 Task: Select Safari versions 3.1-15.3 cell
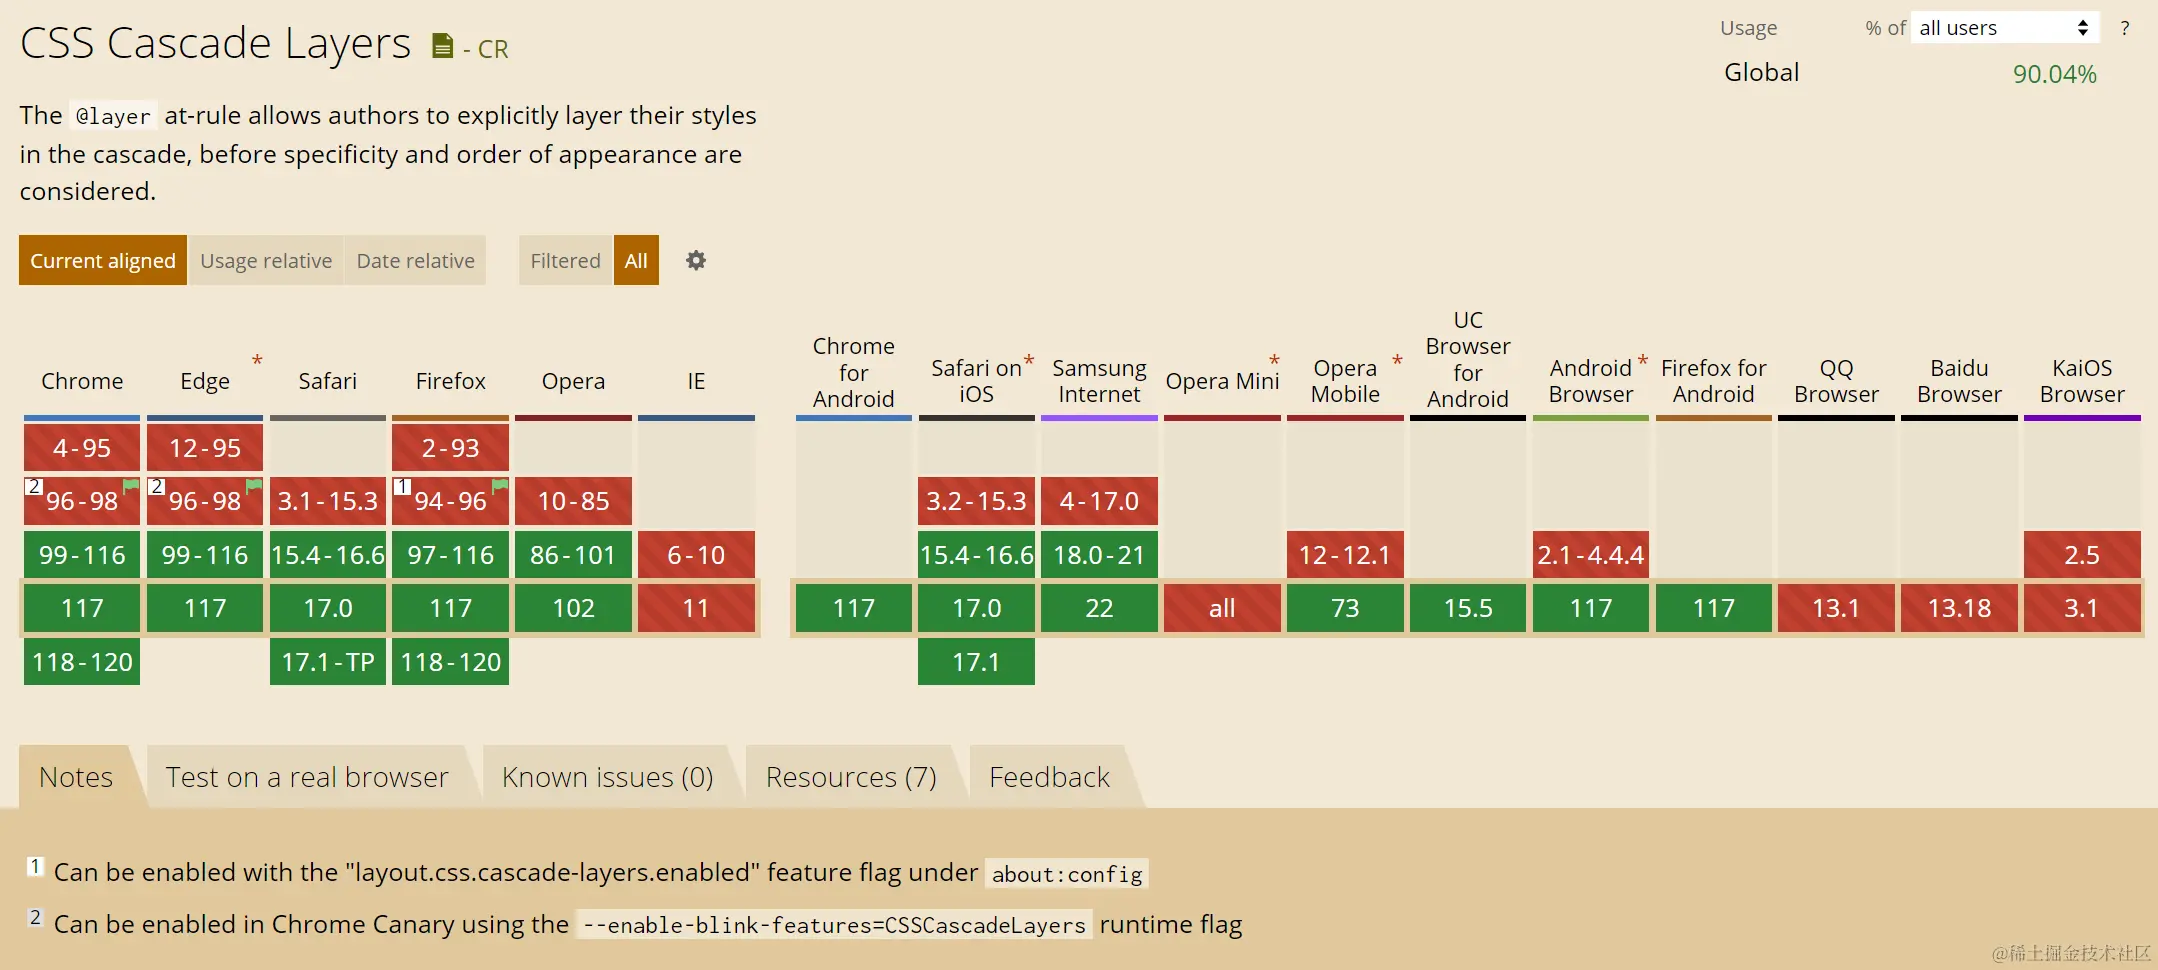tap(328, 501)
